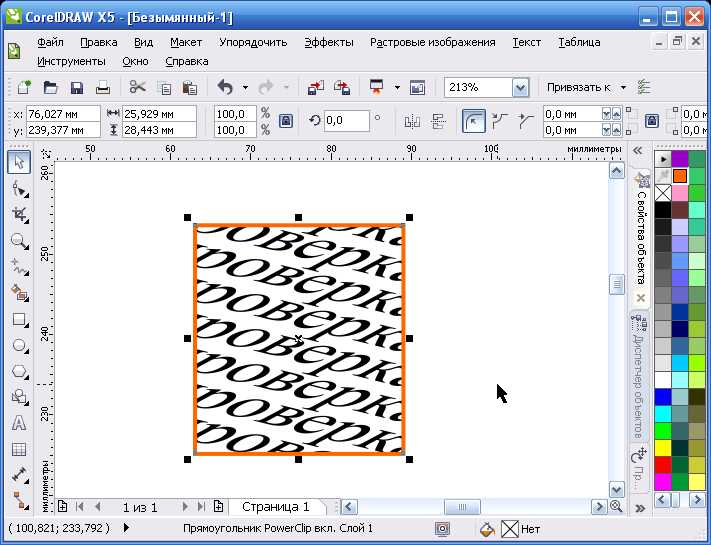Open the Файл menu
711x545 pixels.
pos(50,42)
